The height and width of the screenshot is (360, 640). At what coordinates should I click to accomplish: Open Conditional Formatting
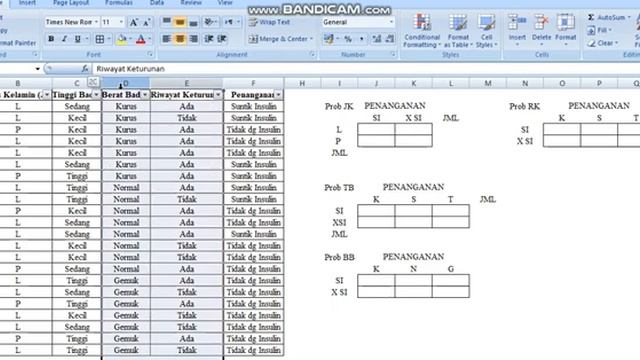422,31
